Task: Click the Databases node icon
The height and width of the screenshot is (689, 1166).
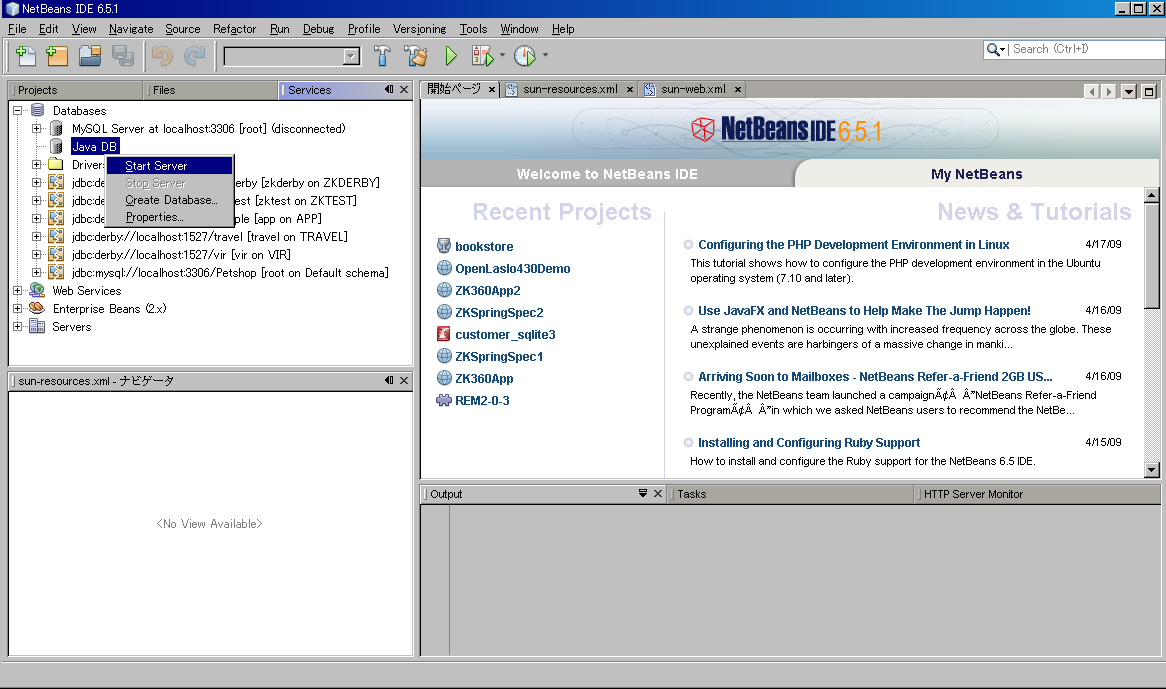Action: click(37, 110)
